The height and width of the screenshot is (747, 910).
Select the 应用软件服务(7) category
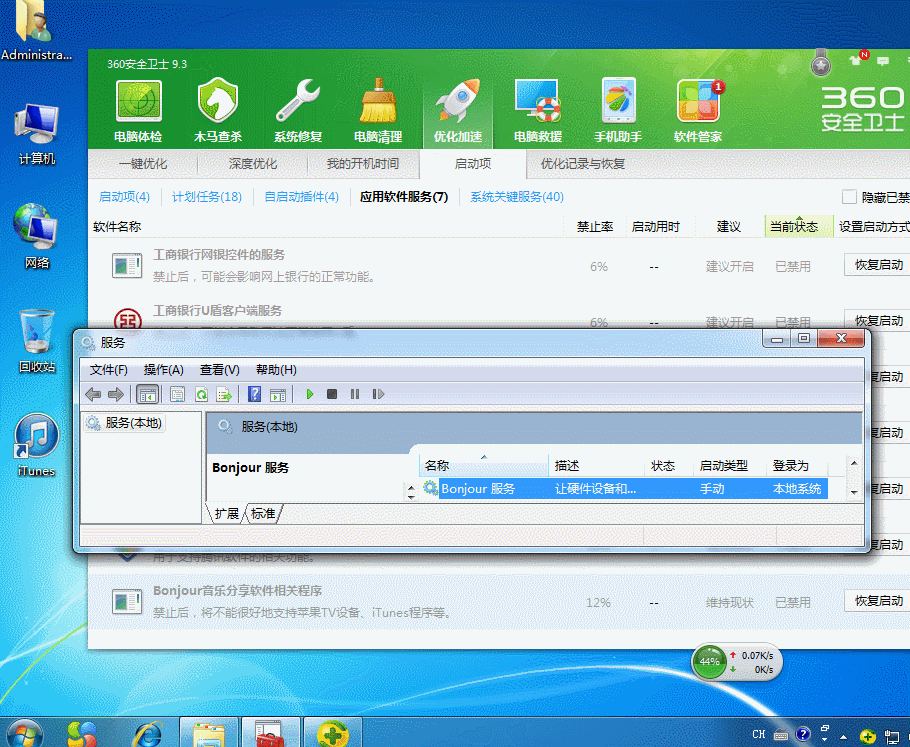click(x=404, y=197)
